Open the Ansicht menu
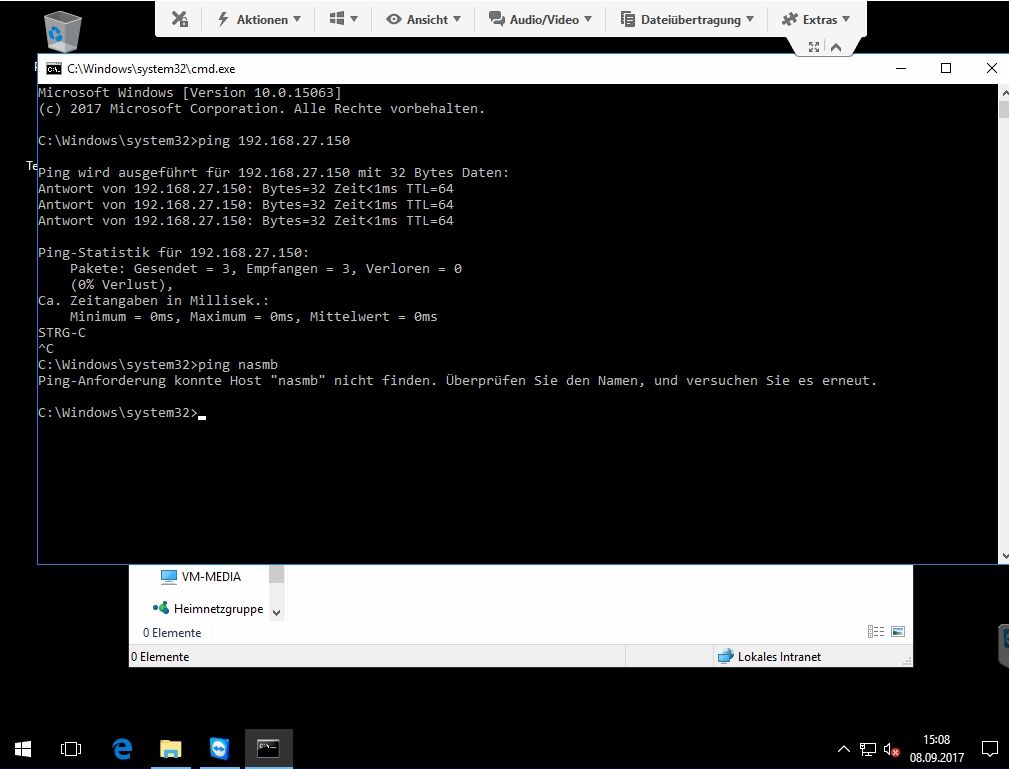 point(423,19)
